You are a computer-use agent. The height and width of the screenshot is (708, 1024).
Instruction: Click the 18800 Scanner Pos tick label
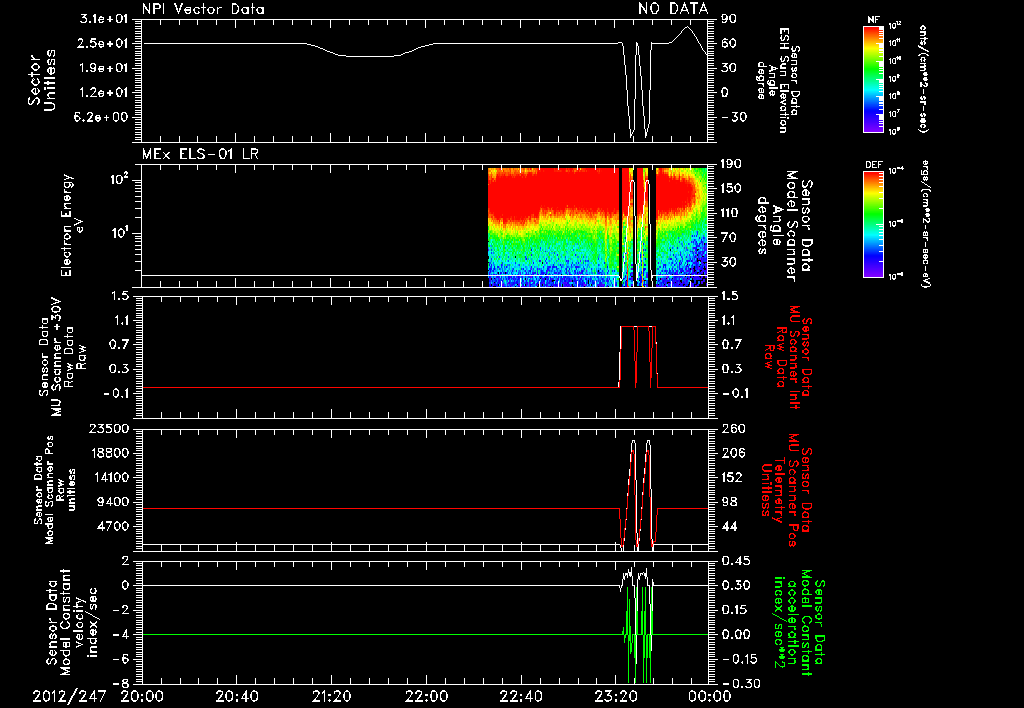click(x=109, y=453)
